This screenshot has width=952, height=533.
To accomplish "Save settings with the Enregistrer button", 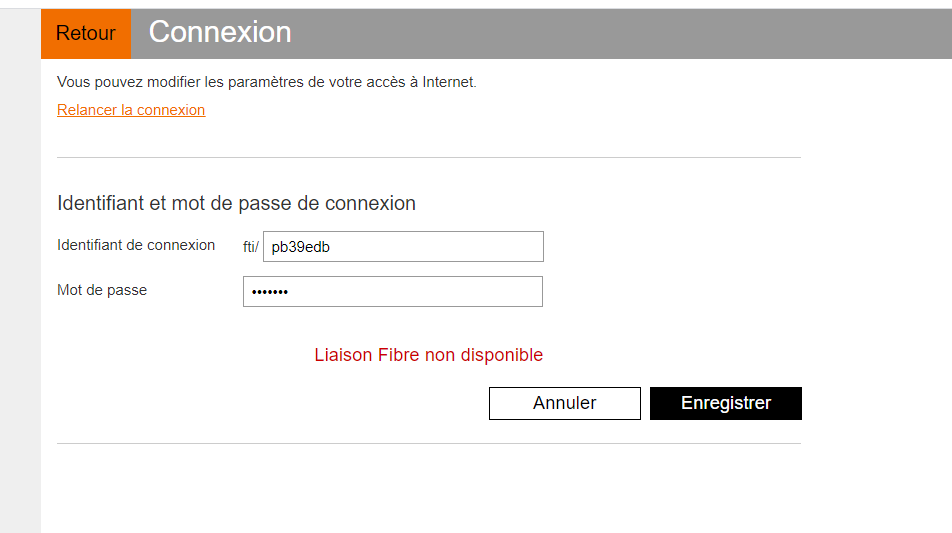I will (x=725, y=403).
